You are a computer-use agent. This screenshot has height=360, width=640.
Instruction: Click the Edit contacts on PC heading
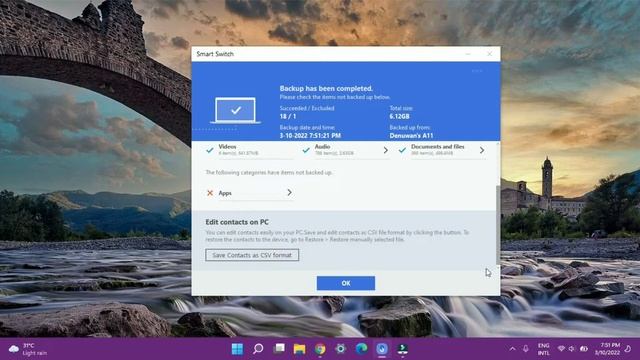coord(237,222)
